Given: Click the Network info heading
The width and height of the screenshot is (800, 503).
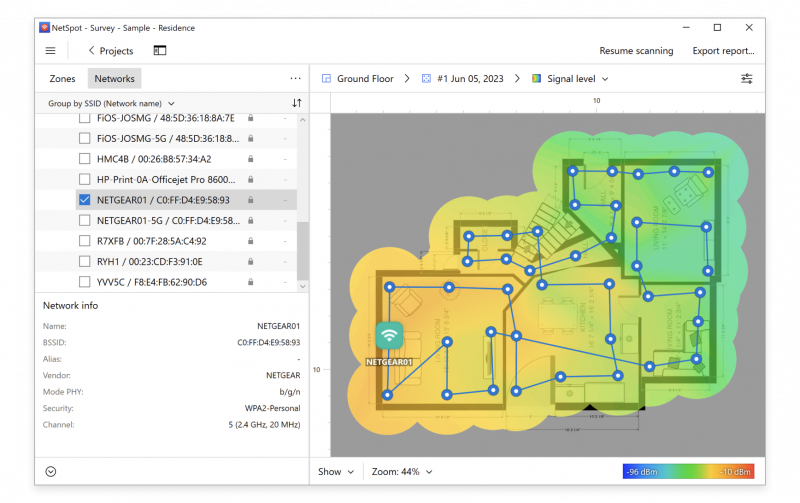Looking at the screenshot, I should [x=70, y=306].
